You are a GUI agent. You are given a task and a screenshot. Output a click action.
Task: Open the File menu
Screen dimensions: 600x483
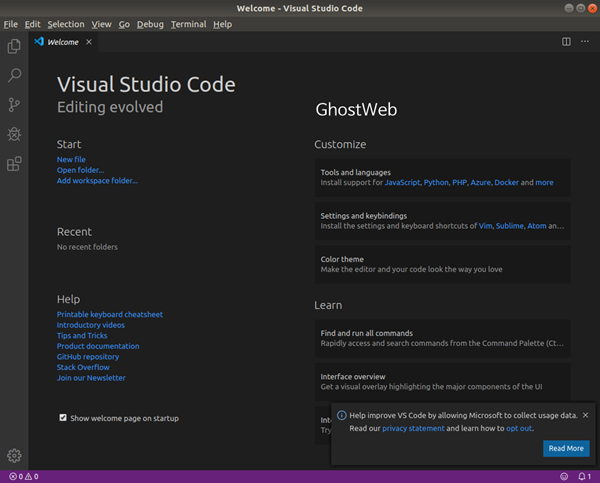click(x=11, y=24)
